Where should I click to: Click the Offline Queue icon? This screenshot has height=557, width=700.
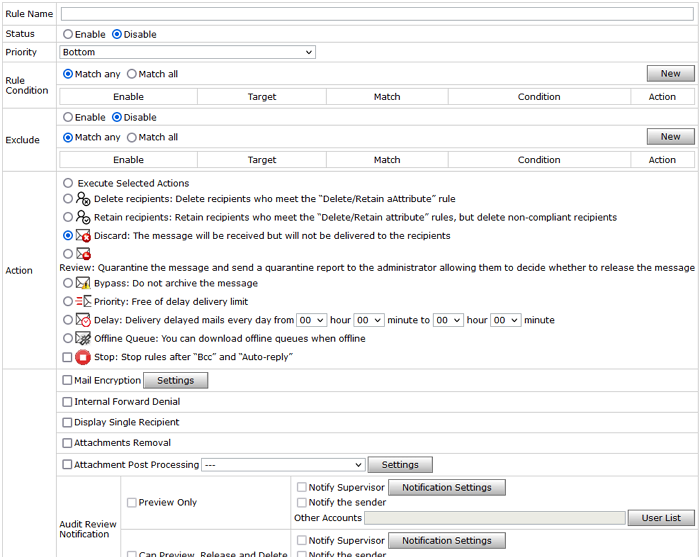pyautogui.click(x=84, y=339)
